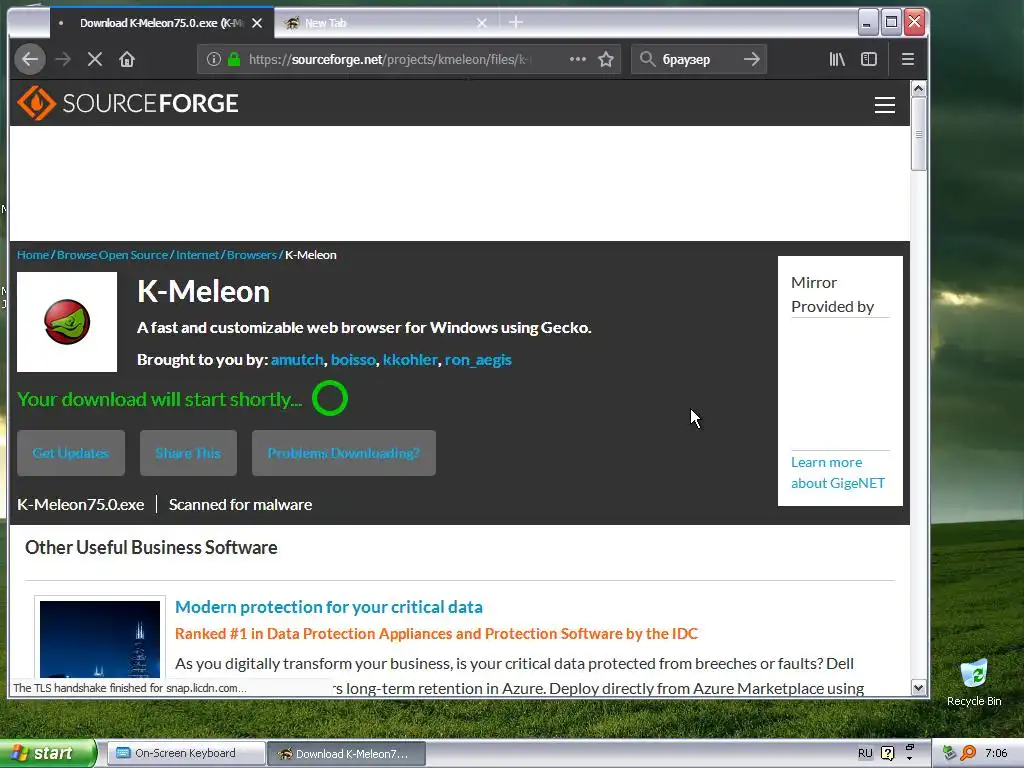Click the page scrollbar down arrow
Viewport: 1024px width, 768px height.
918,688
